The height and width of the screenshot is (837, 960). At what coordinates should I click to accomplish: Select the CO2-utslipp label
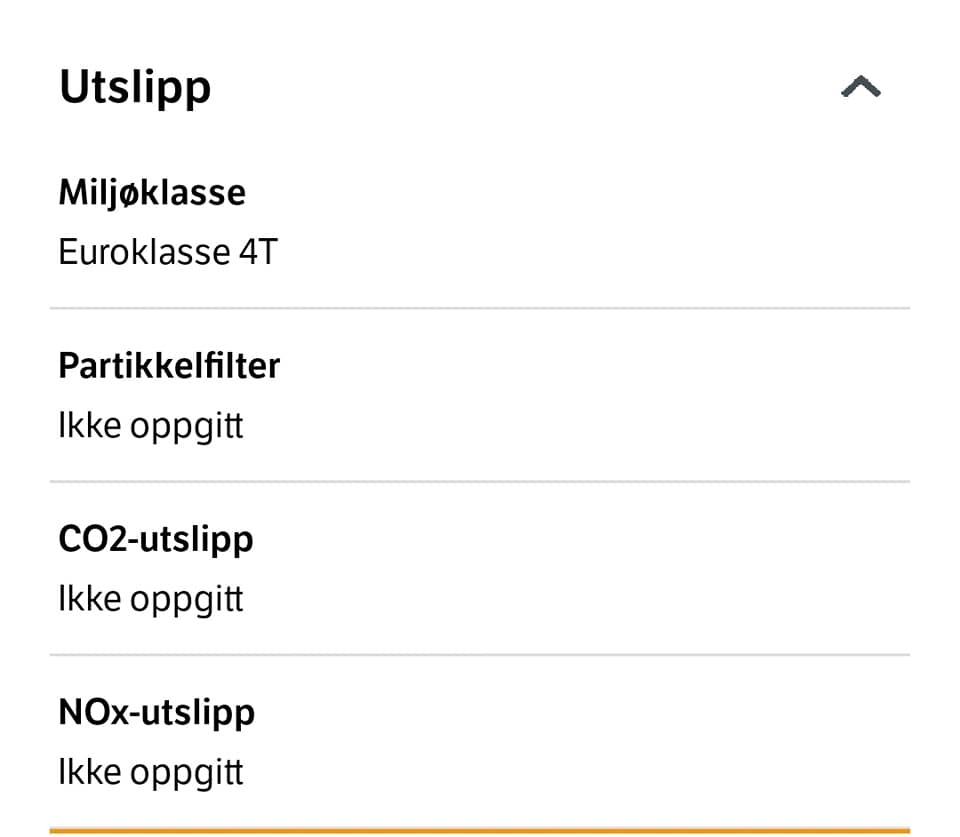click(x=156, y=539)
